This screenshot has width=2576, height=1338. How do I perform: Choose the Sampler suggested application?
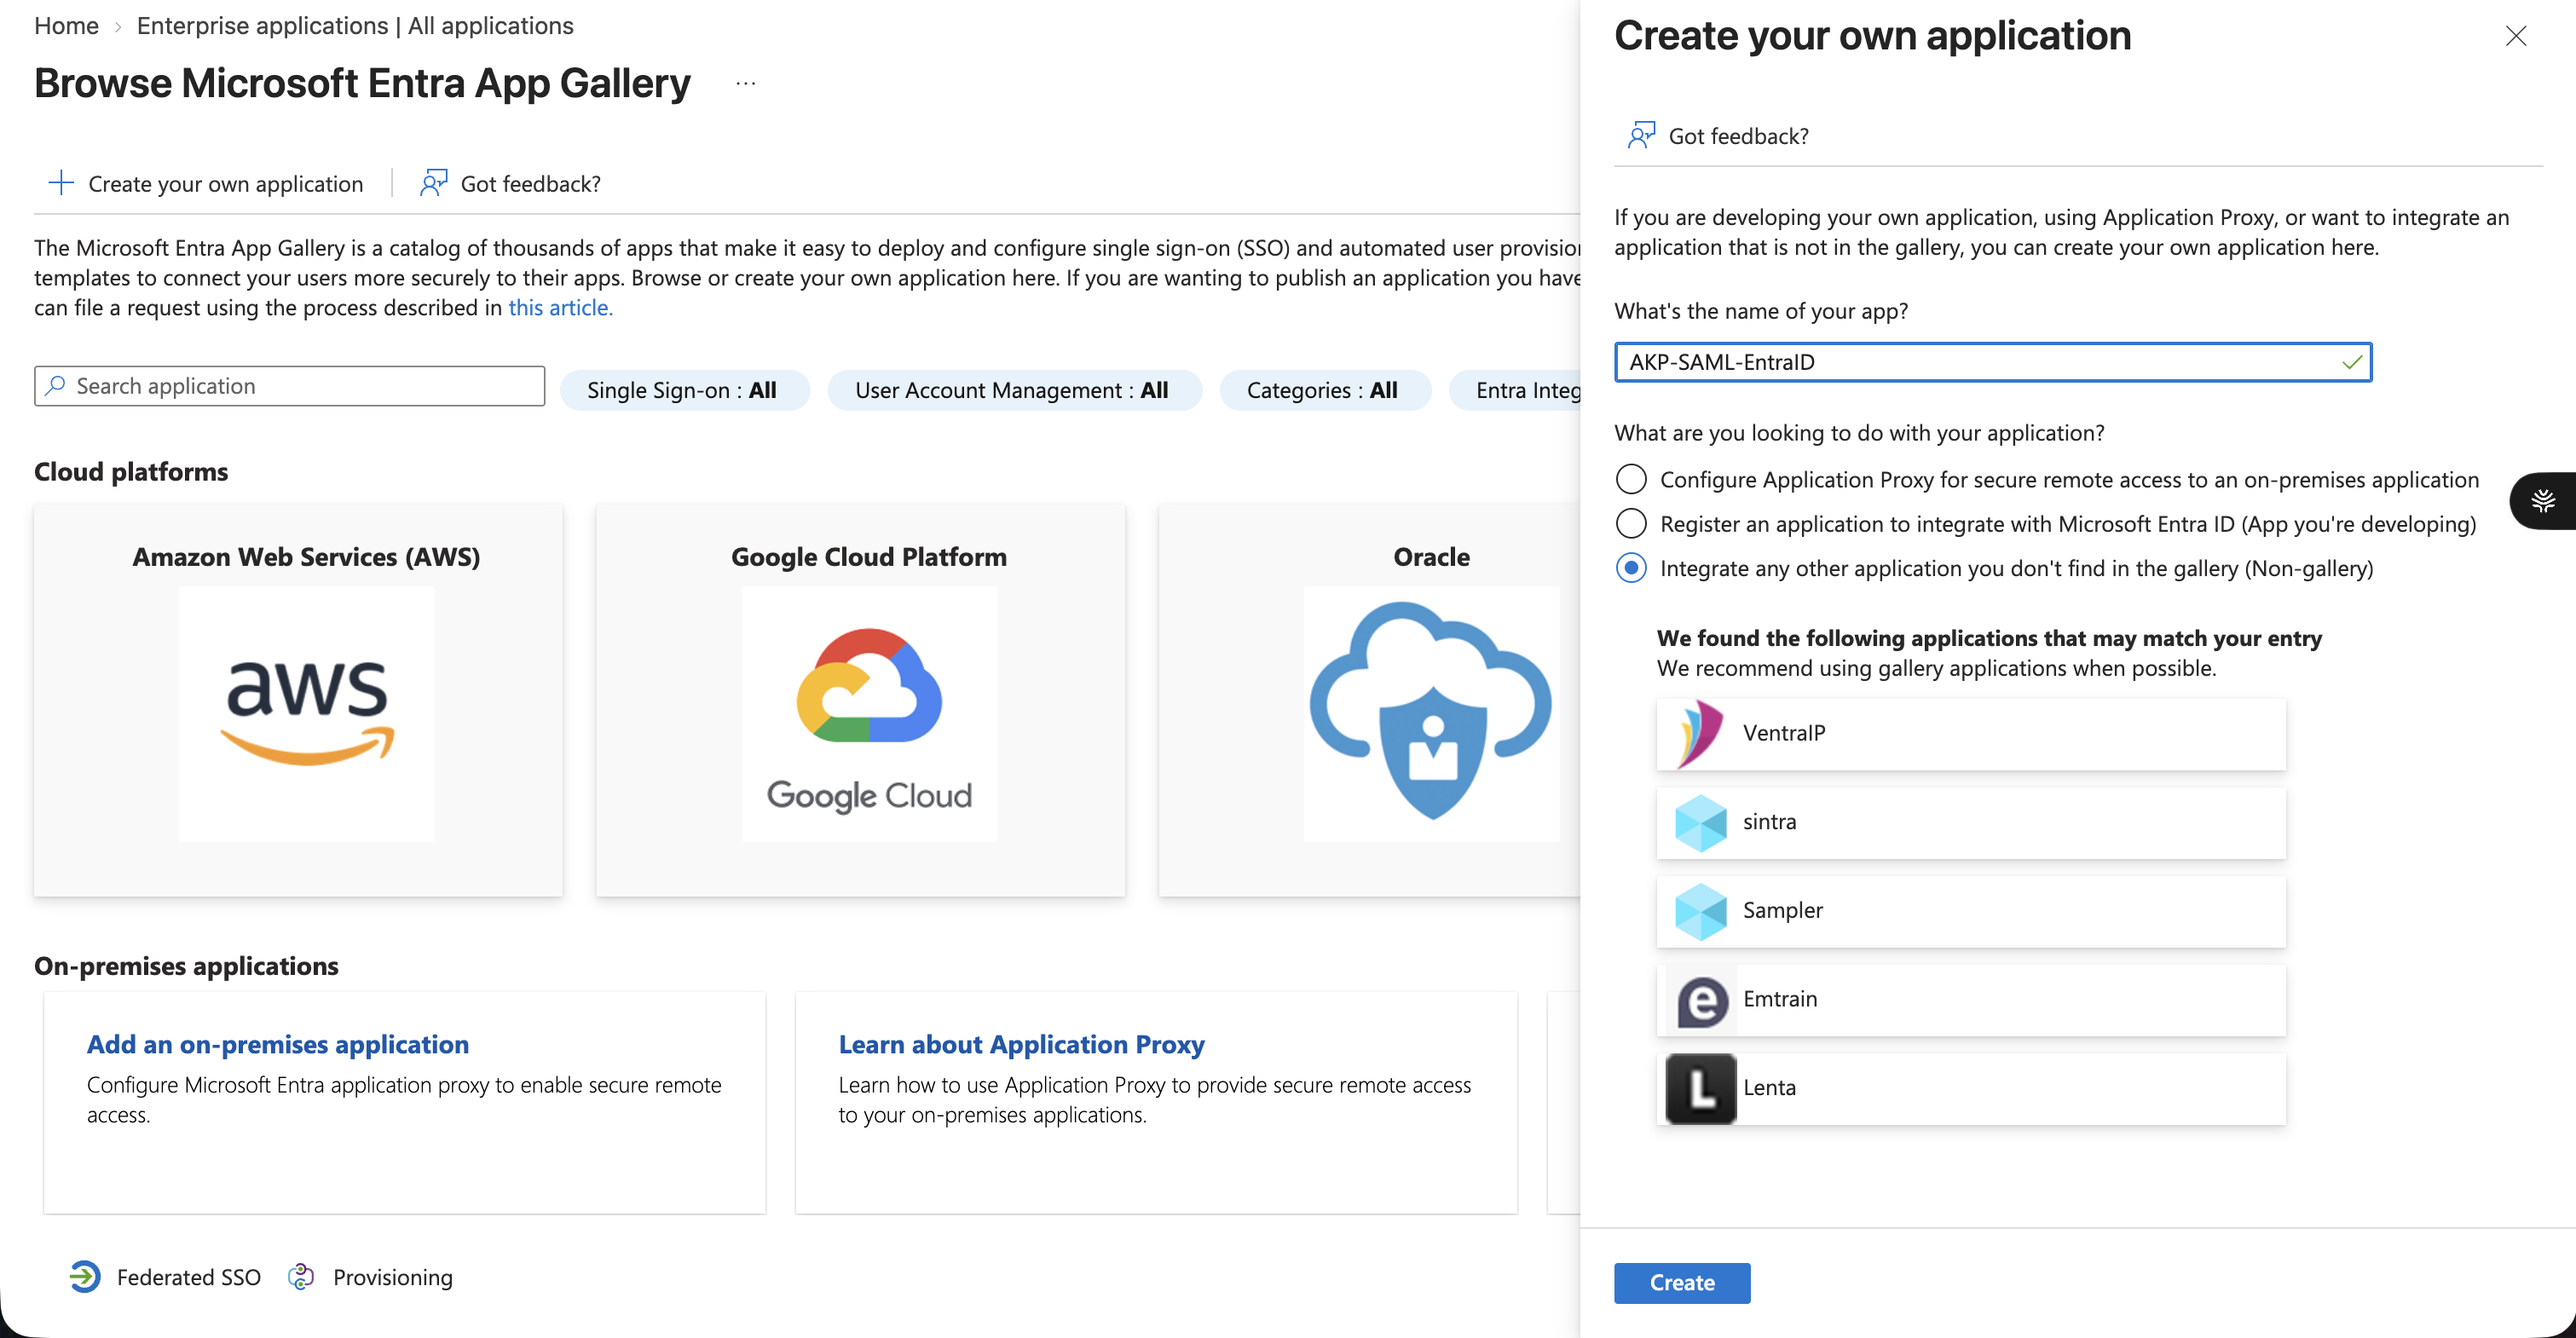[x=1971, y=911]
